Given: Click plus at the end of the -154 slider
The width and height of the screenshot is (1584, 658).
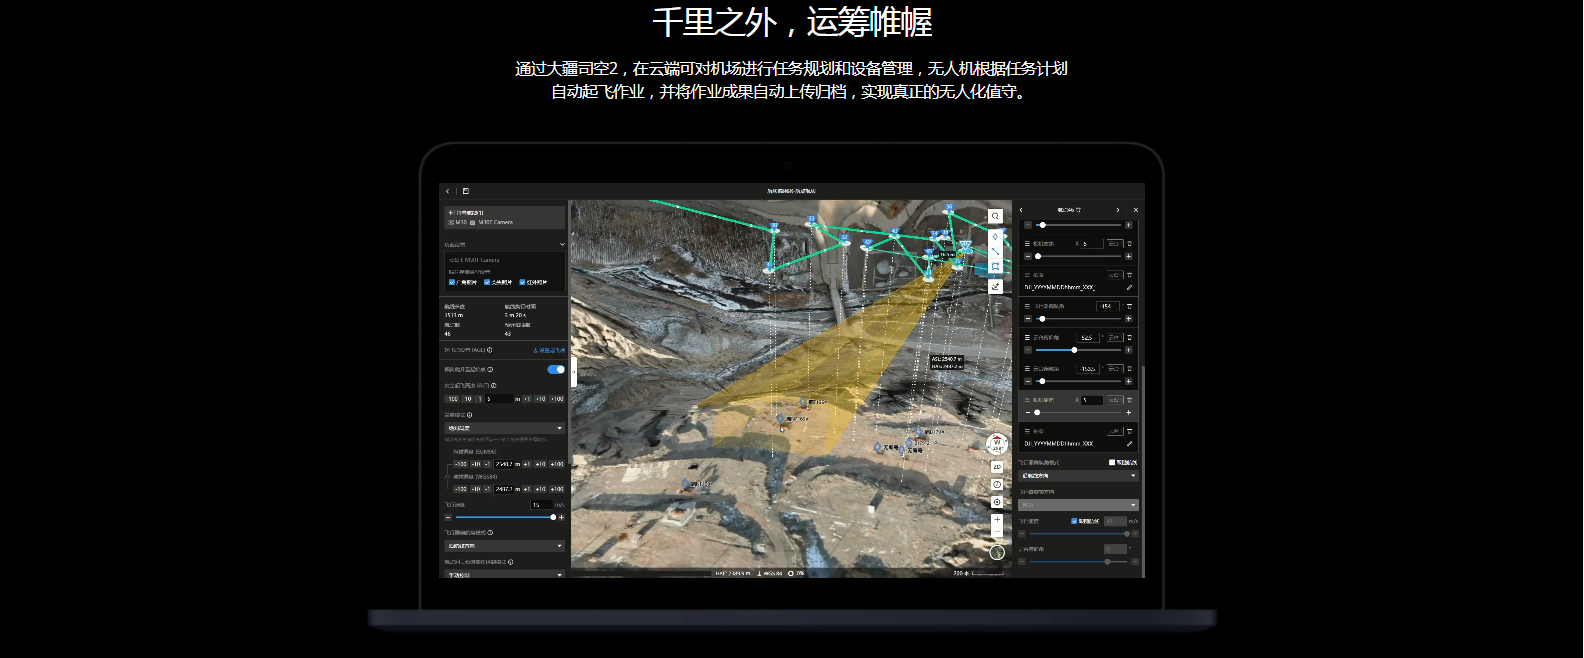Looking at the screenshot, I should (x=1128, y=319).
